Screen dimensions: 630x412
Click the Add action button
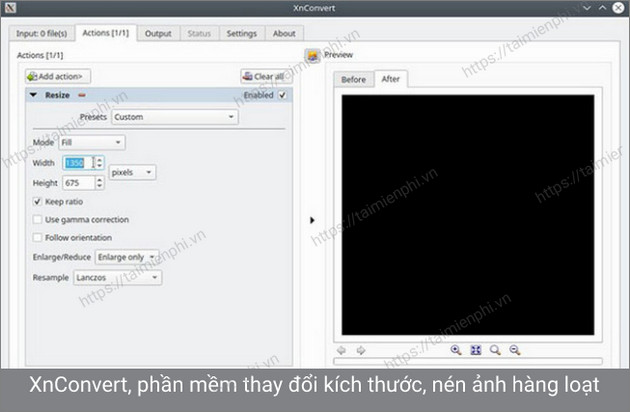tap(58, 76)
